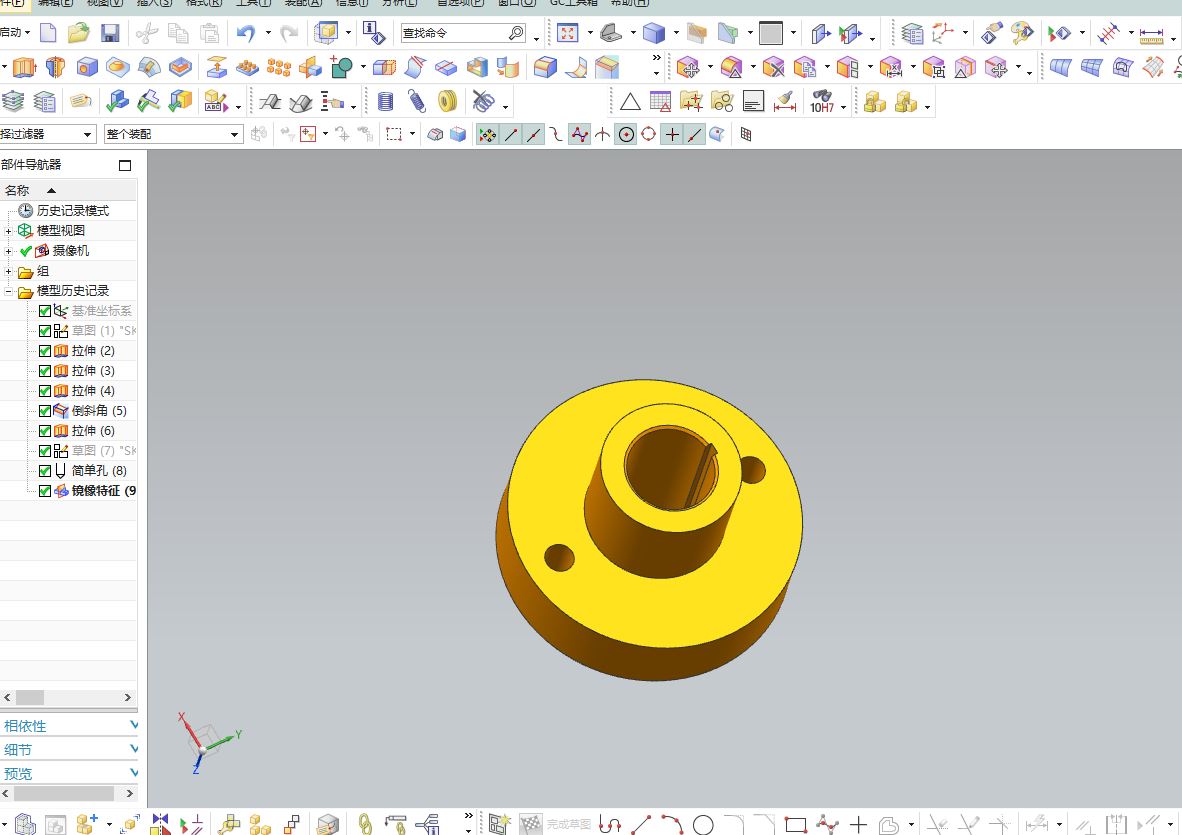This screenshot has width=1182, height=835.
Task: Select the 镜像特征 (9) tree item
Action: [x=104, y=491]
